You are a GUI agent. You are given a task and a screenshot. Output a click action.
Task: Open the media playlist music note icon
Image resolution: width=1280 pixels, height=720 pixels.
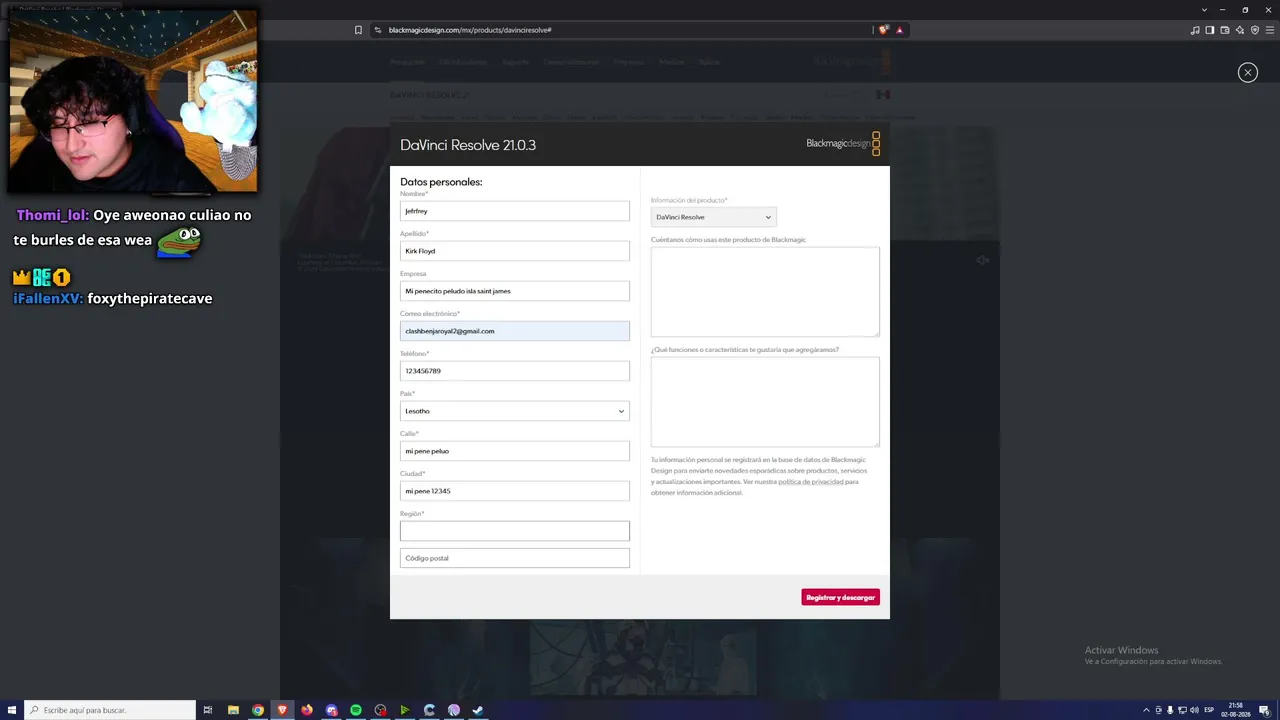(x=1195, y=30)
